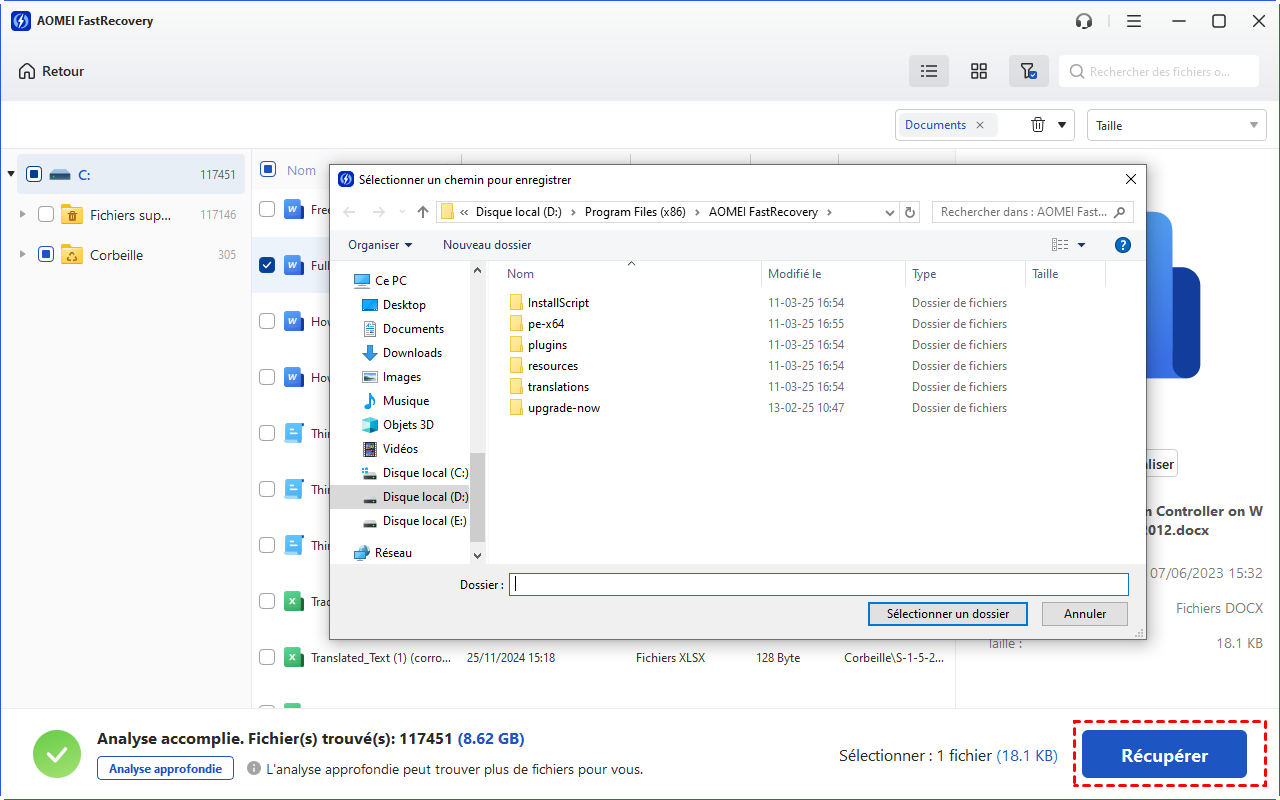The width and height of the screenshot is (1280, 800).
Task: Cancel the dialog with Annuler
Action: (1085, 614)
